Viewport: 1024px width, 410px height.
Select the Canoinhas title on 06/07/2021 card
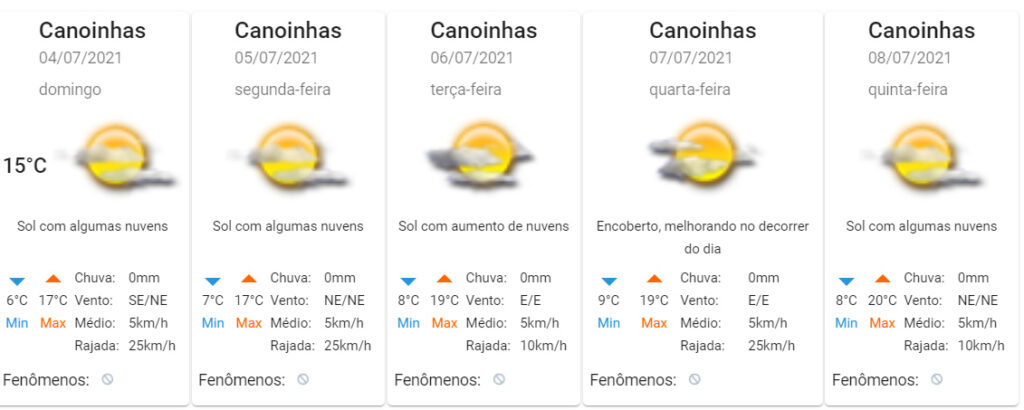[x=483, y=30]
